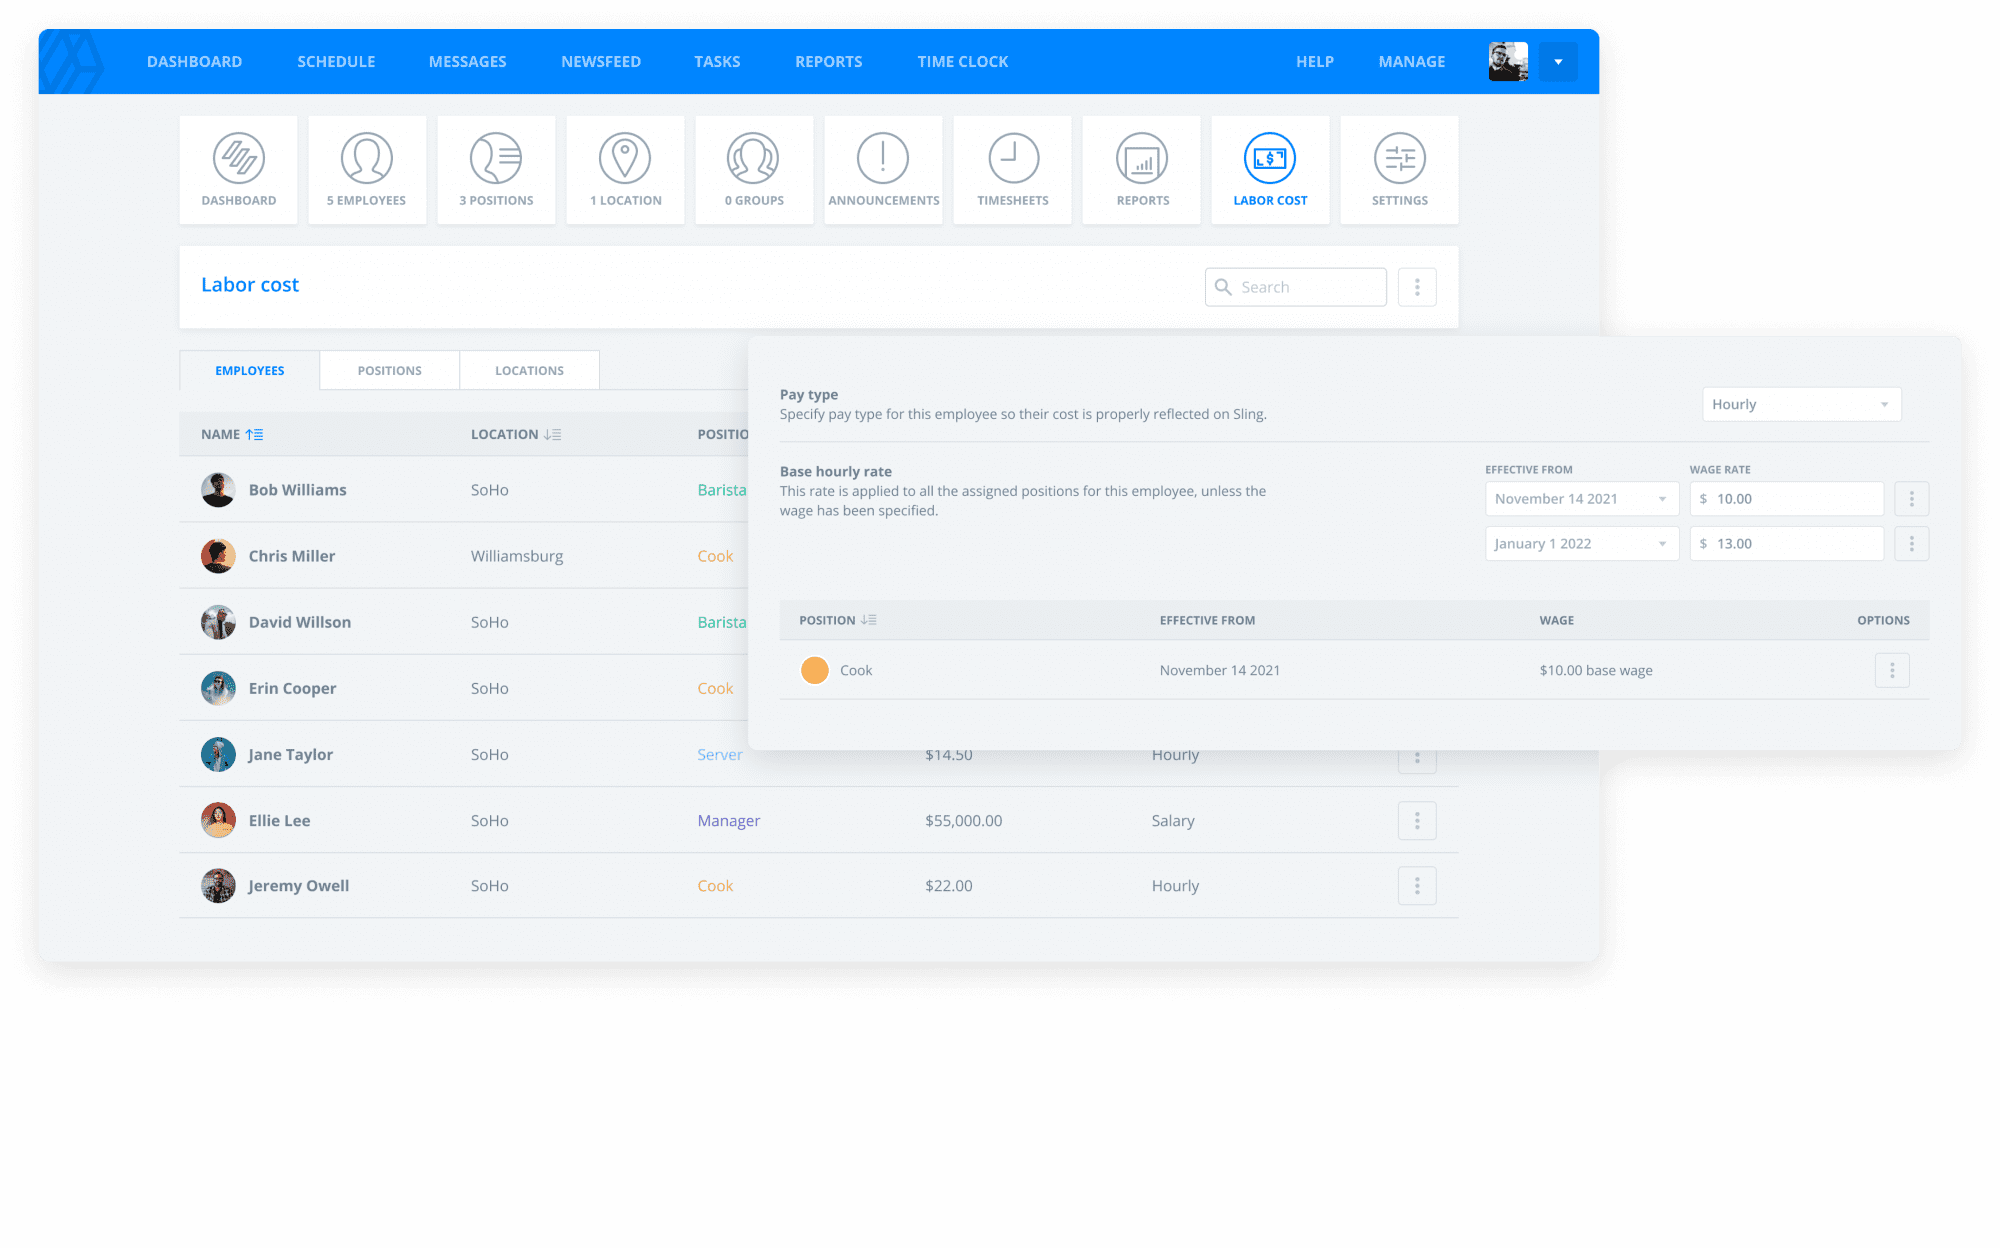Click the three-dot menu for Ellie Lee
Viewport: 2000px width, 1248px height.
tap(1416, 820)
